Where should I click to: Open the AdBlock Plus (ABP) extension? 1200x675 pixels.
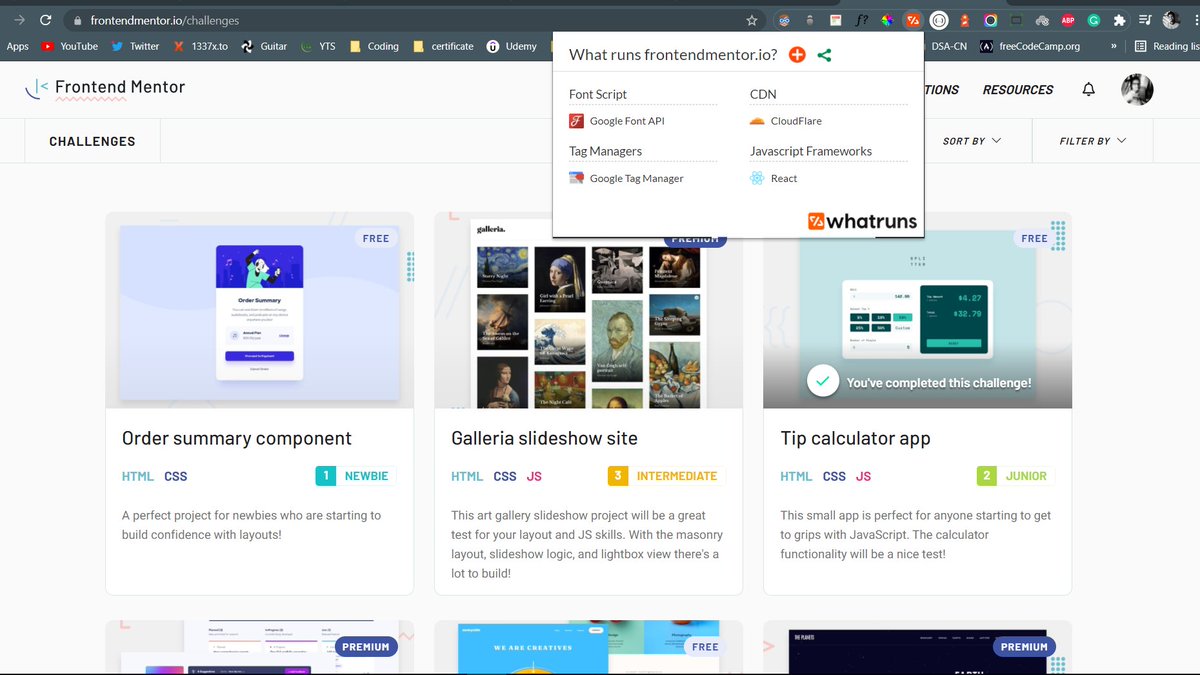(1068, 20)
